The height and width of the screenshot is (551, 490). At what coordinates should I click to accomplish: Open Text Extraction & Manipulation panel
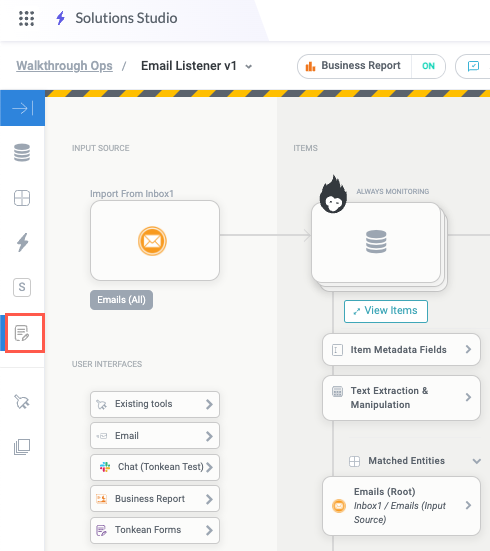(x=401, y=398)
